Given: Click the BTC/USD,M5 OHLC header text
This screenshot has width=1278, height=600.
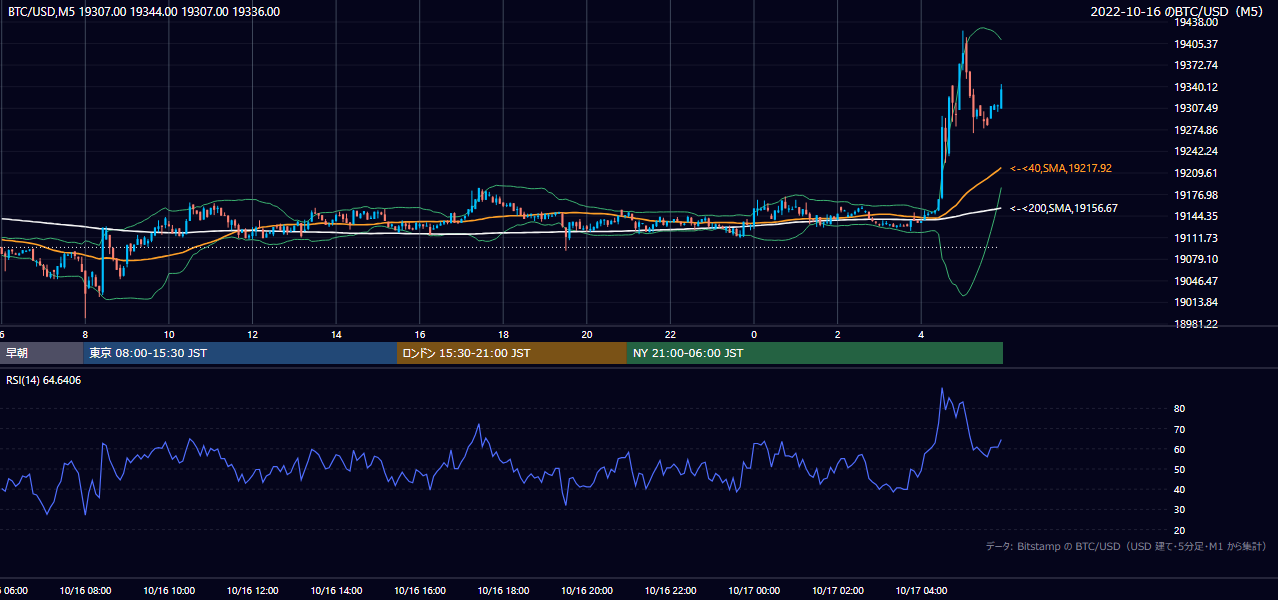Looking at the screenshot, I should (x=144, y=12).
